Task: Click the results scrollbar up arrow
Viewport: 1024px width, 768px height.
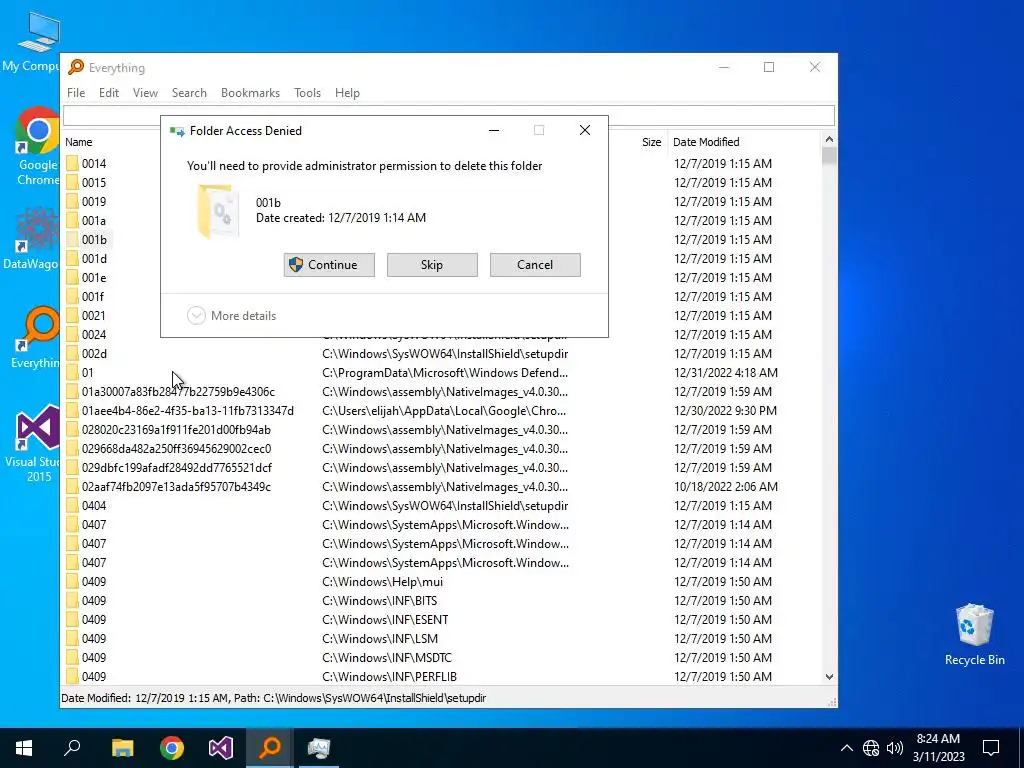Action: (829, 139)
